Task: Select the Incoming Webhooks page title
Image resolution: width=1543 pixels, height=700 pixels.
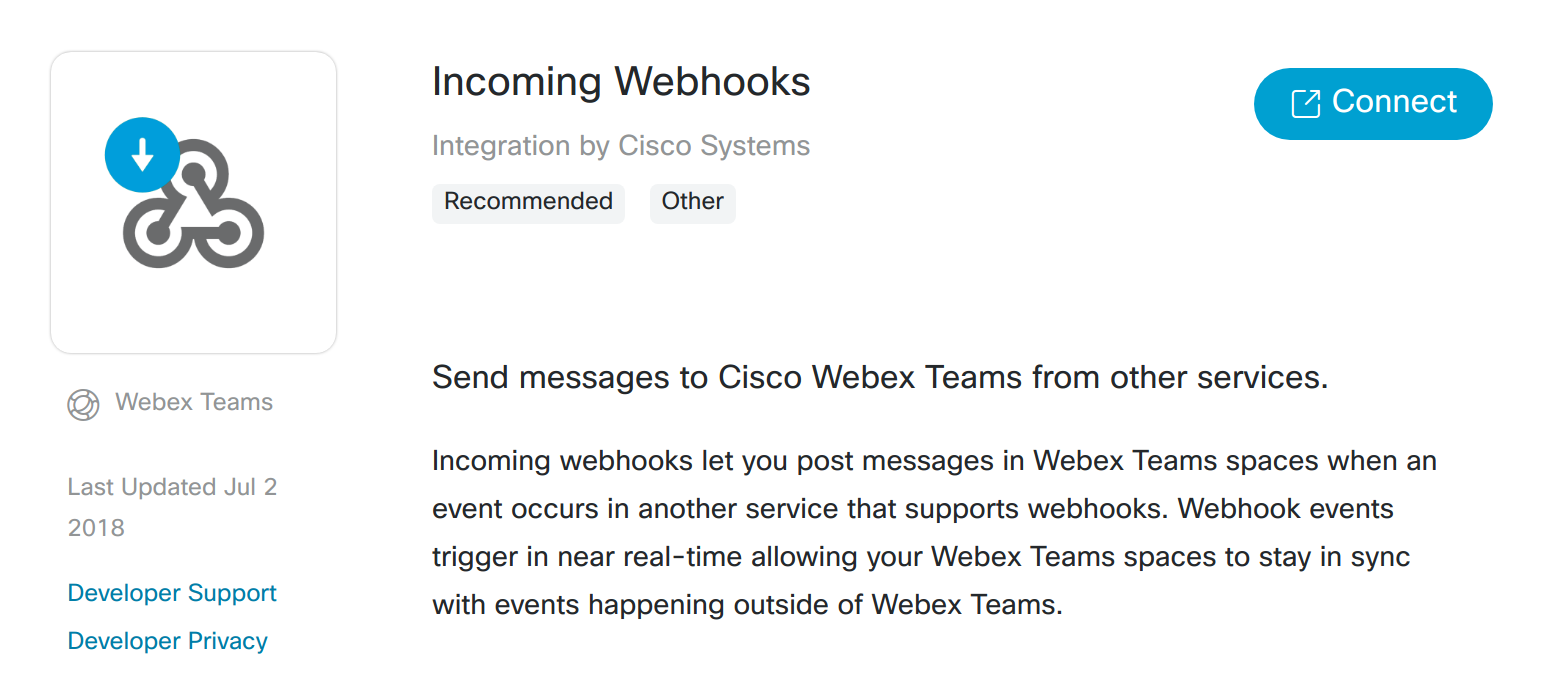Action: 621,82
